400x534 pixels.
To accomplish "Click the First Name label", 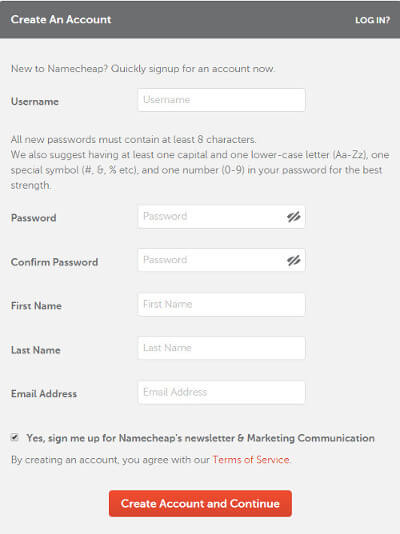I will tap(36, 306).
